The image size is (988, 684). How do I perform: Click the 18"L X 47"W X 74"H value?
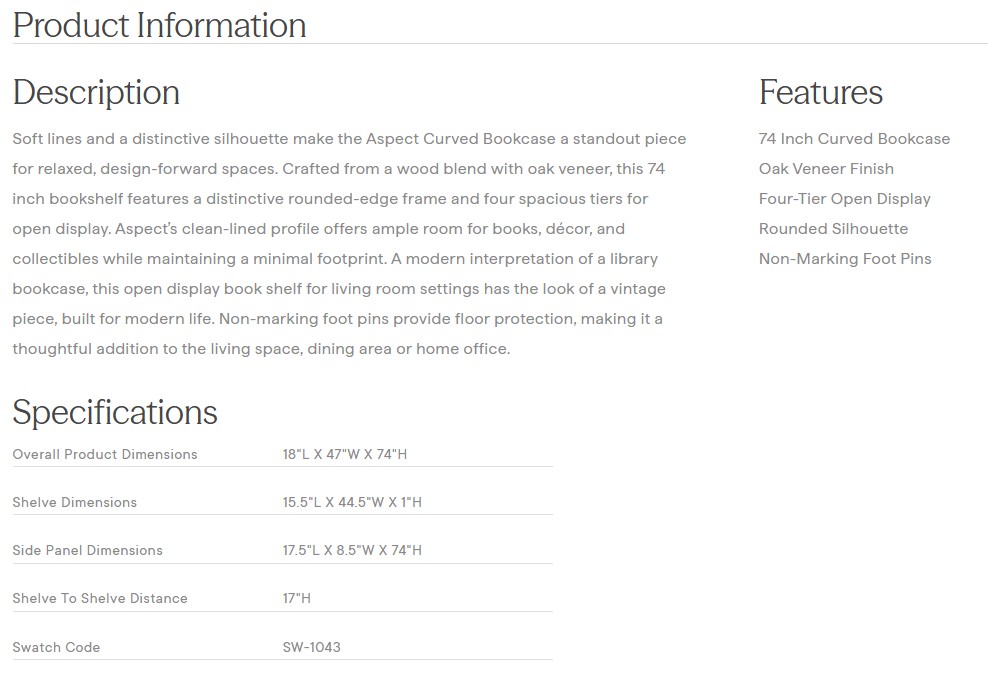[x=345, y=454]
